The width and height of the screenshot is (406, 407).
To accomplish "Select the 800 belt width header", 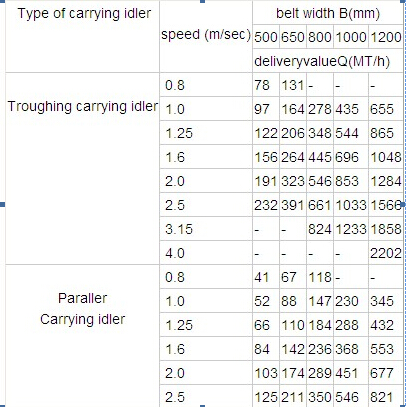I will tap(320, 37).
